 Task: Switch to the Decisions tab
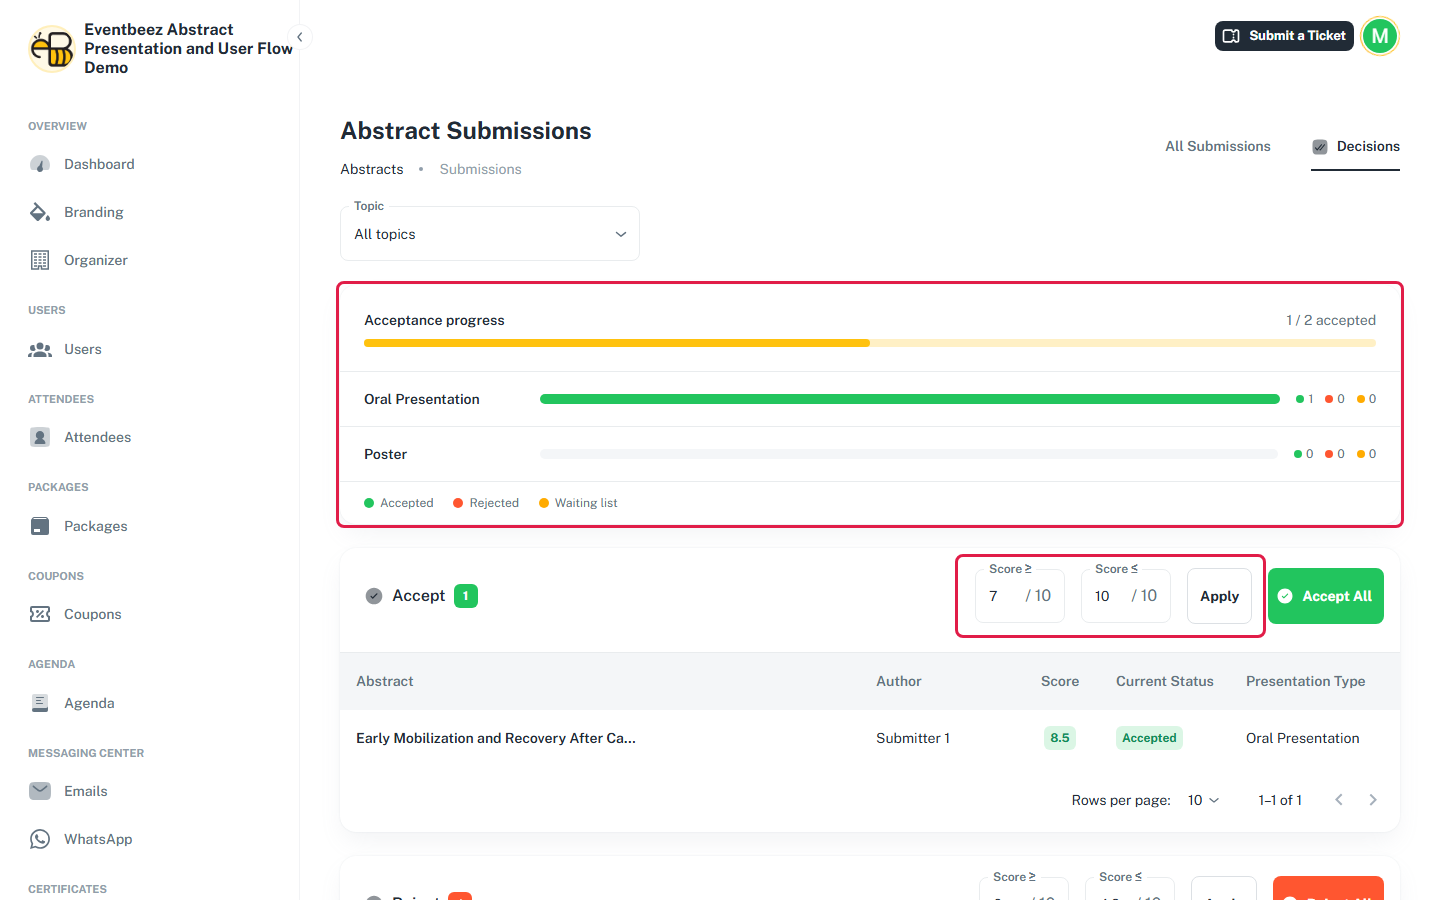coord(1355,146)
